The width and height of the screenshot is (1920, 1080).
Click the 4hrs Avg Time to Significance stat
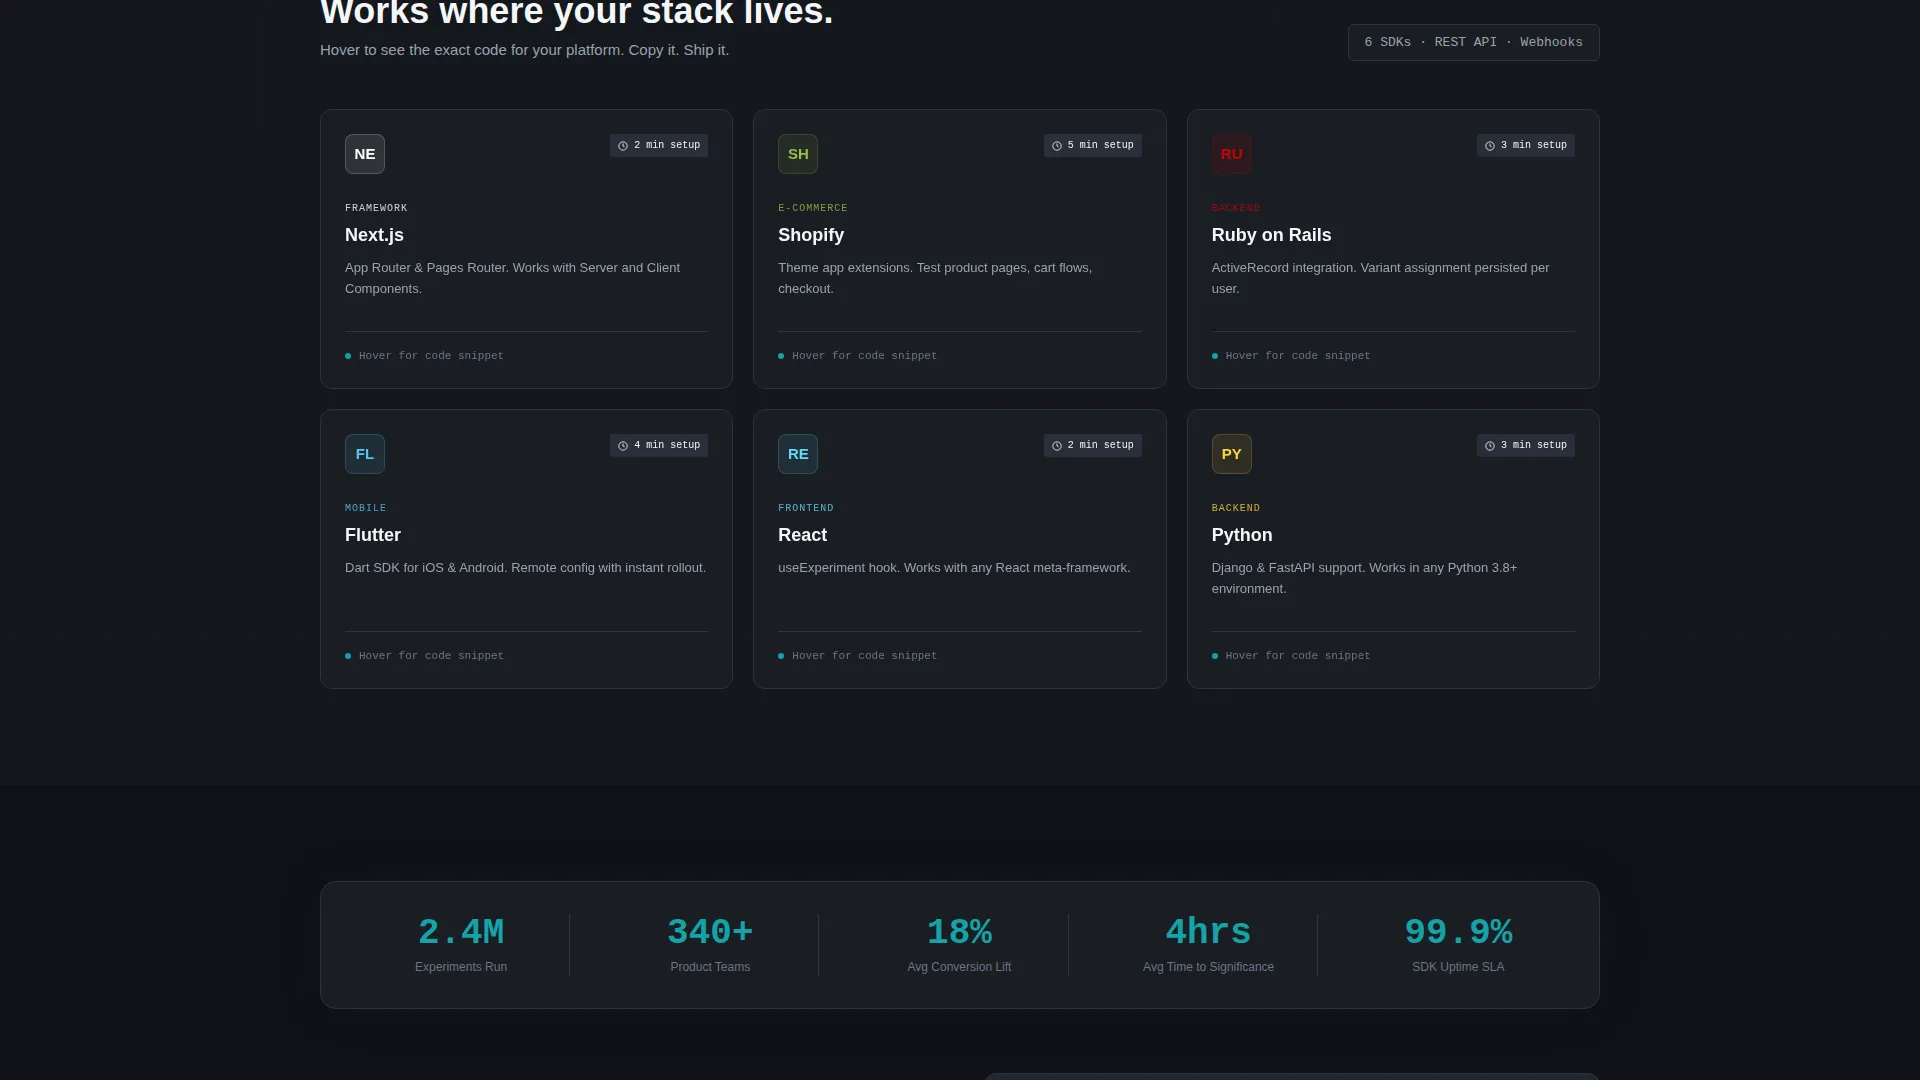point(1208,944)
